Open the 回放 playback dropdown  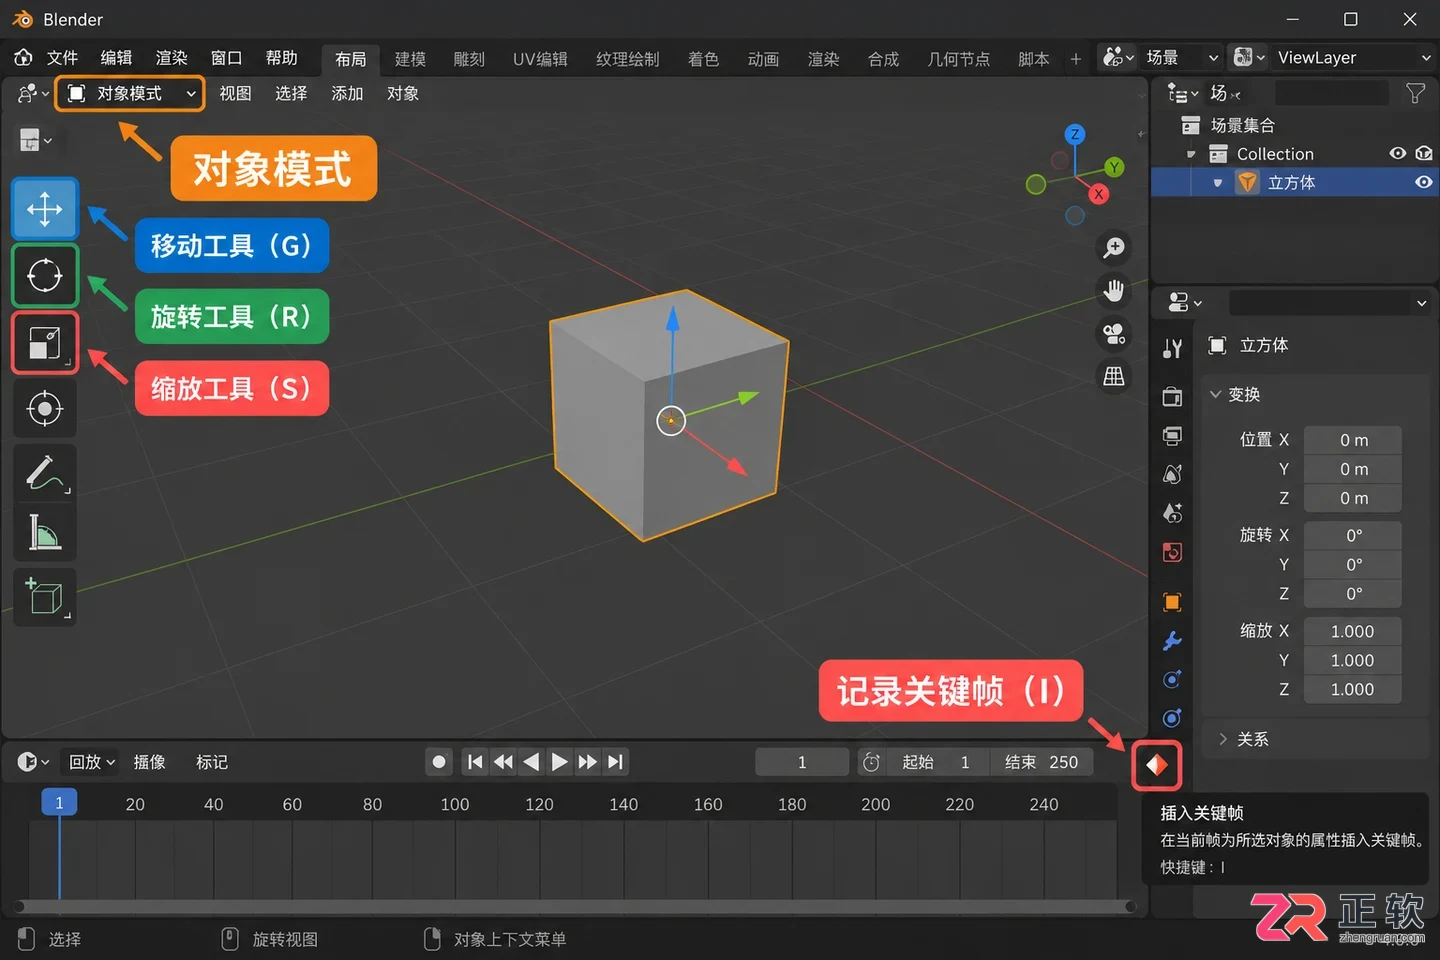coord(92,762)
